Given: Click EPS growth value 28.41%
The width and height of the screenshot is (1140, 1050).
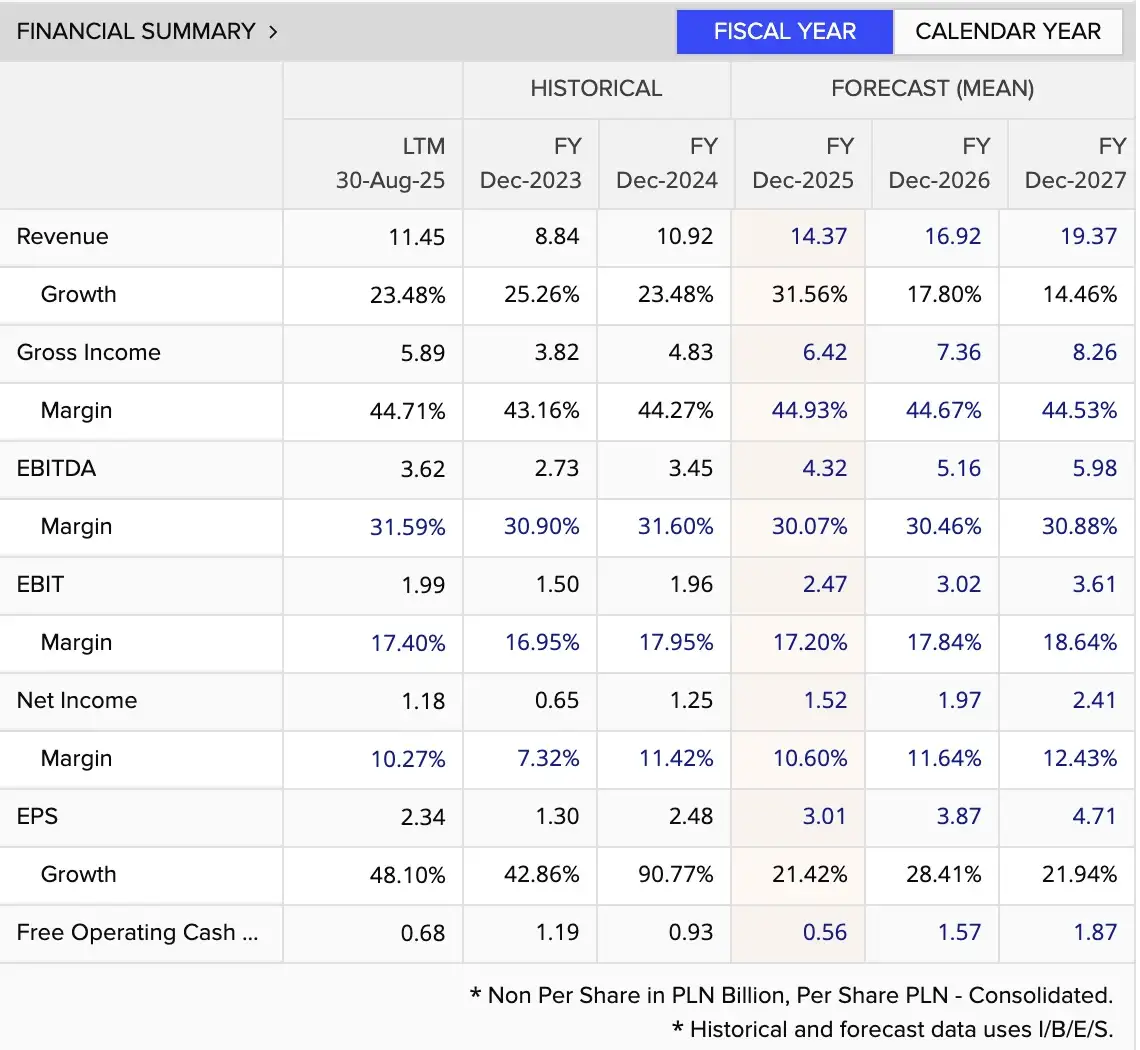Looking at the screenshot, I should click(944, 874).
